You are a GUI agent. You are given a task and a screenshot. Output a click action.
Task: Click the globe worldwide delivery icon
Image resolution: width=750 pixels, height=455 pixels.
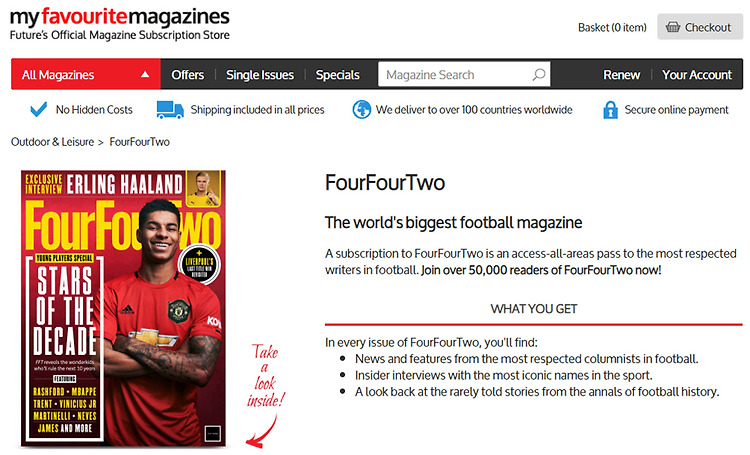pyautogui.click(x=362, y=110)
